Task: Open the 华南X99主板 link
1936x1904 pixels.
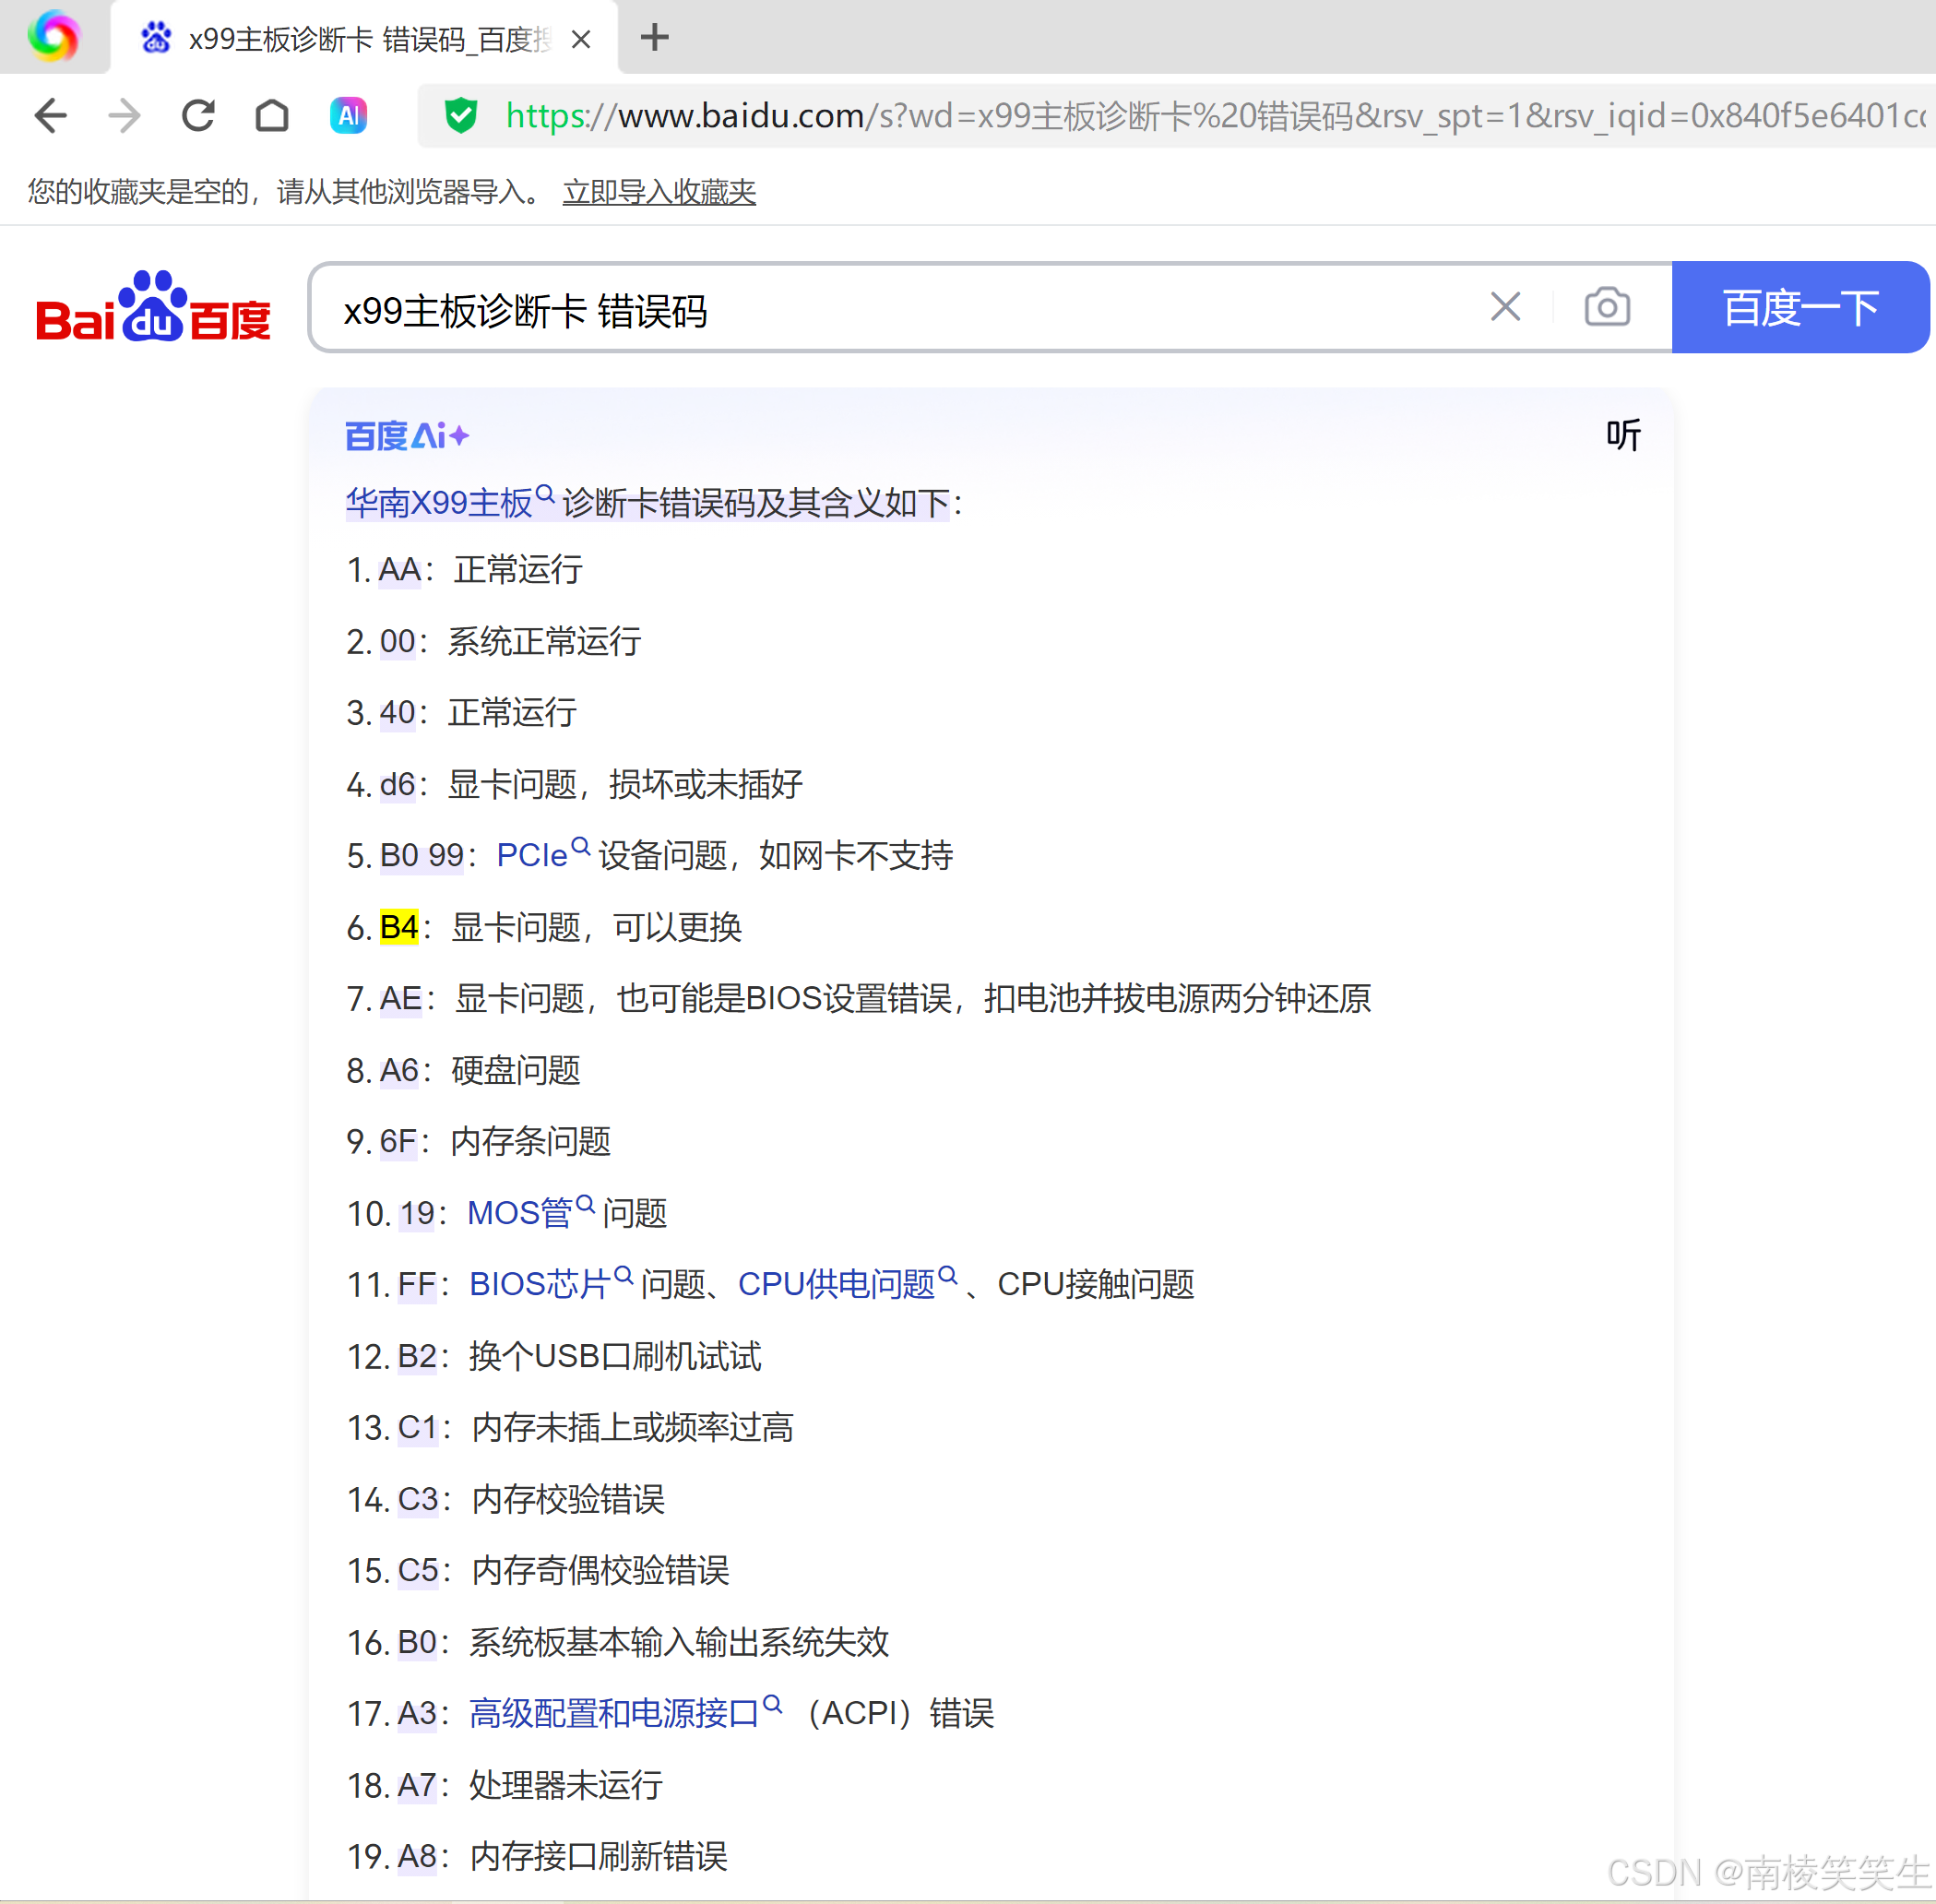Action: point(439,503)
